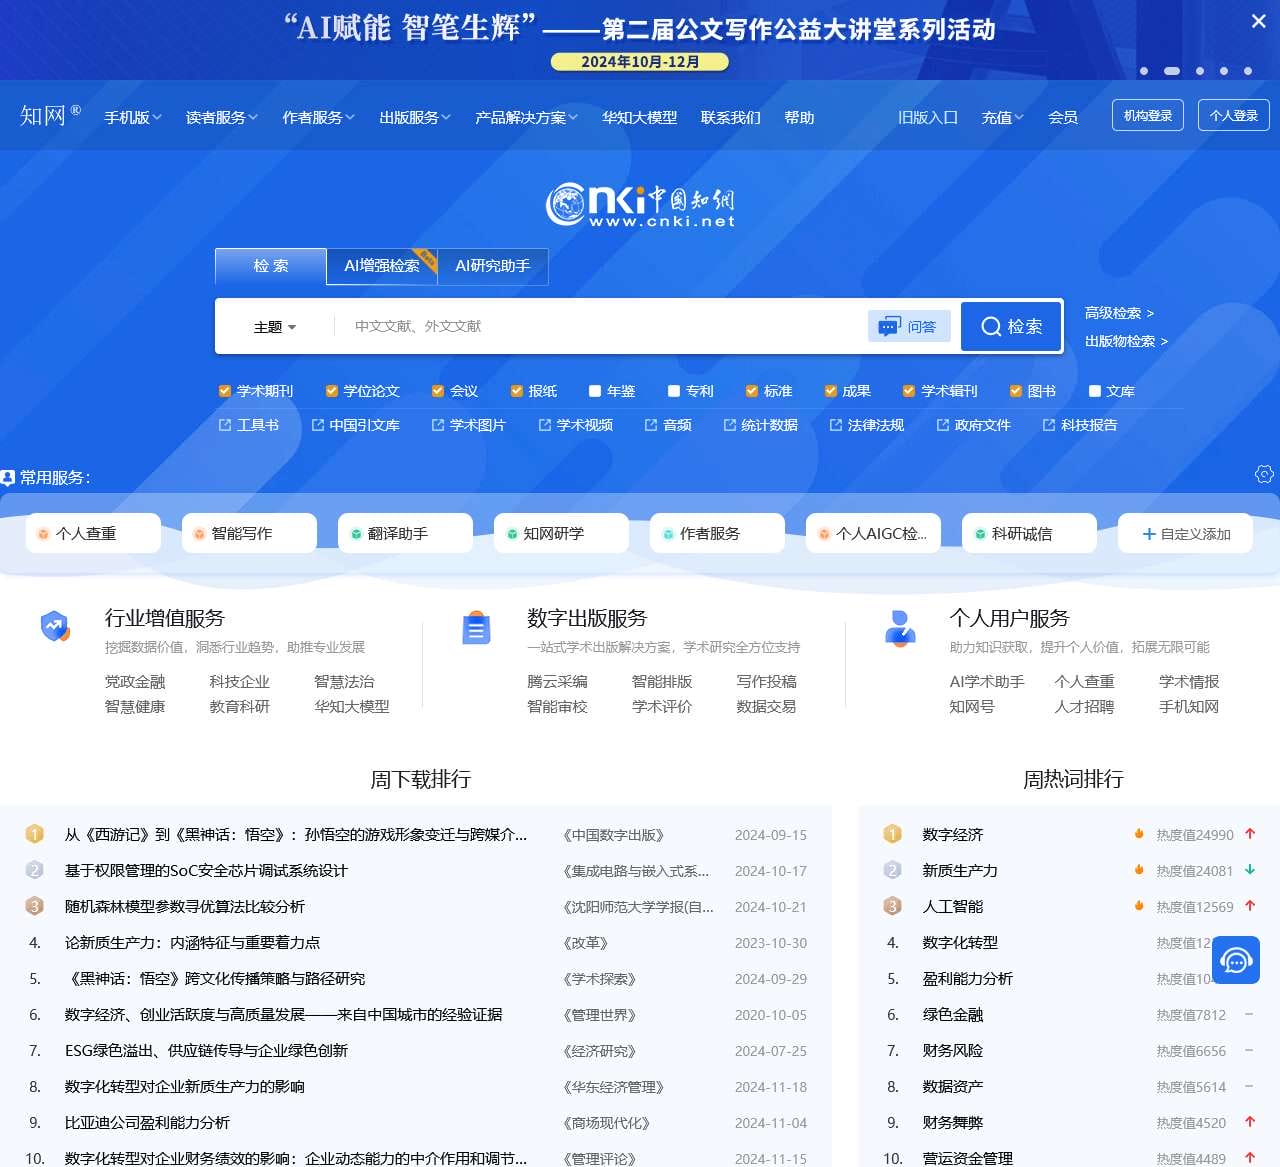This screenshot has height=1167, width=1280.
Task: Open 科研诚信 service shortcut
Action: pyautogui.click(x=1029, y=533)
